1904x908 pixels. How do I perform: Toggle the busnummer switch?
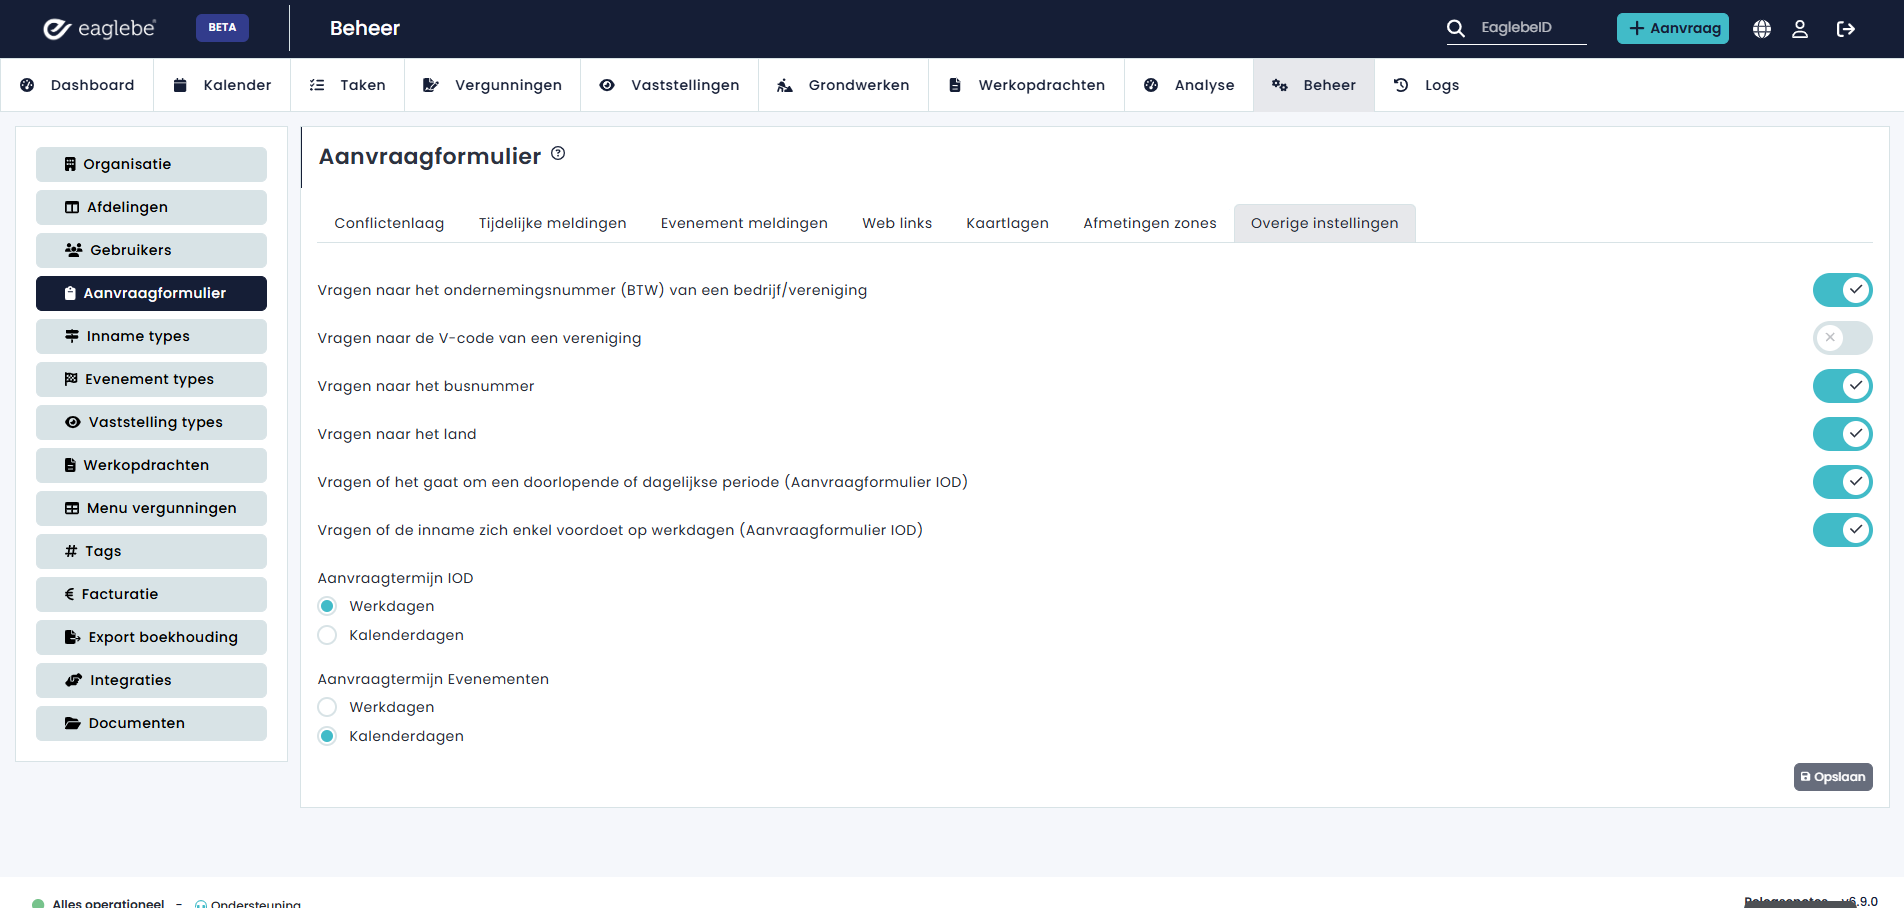tap(1842, 386)
